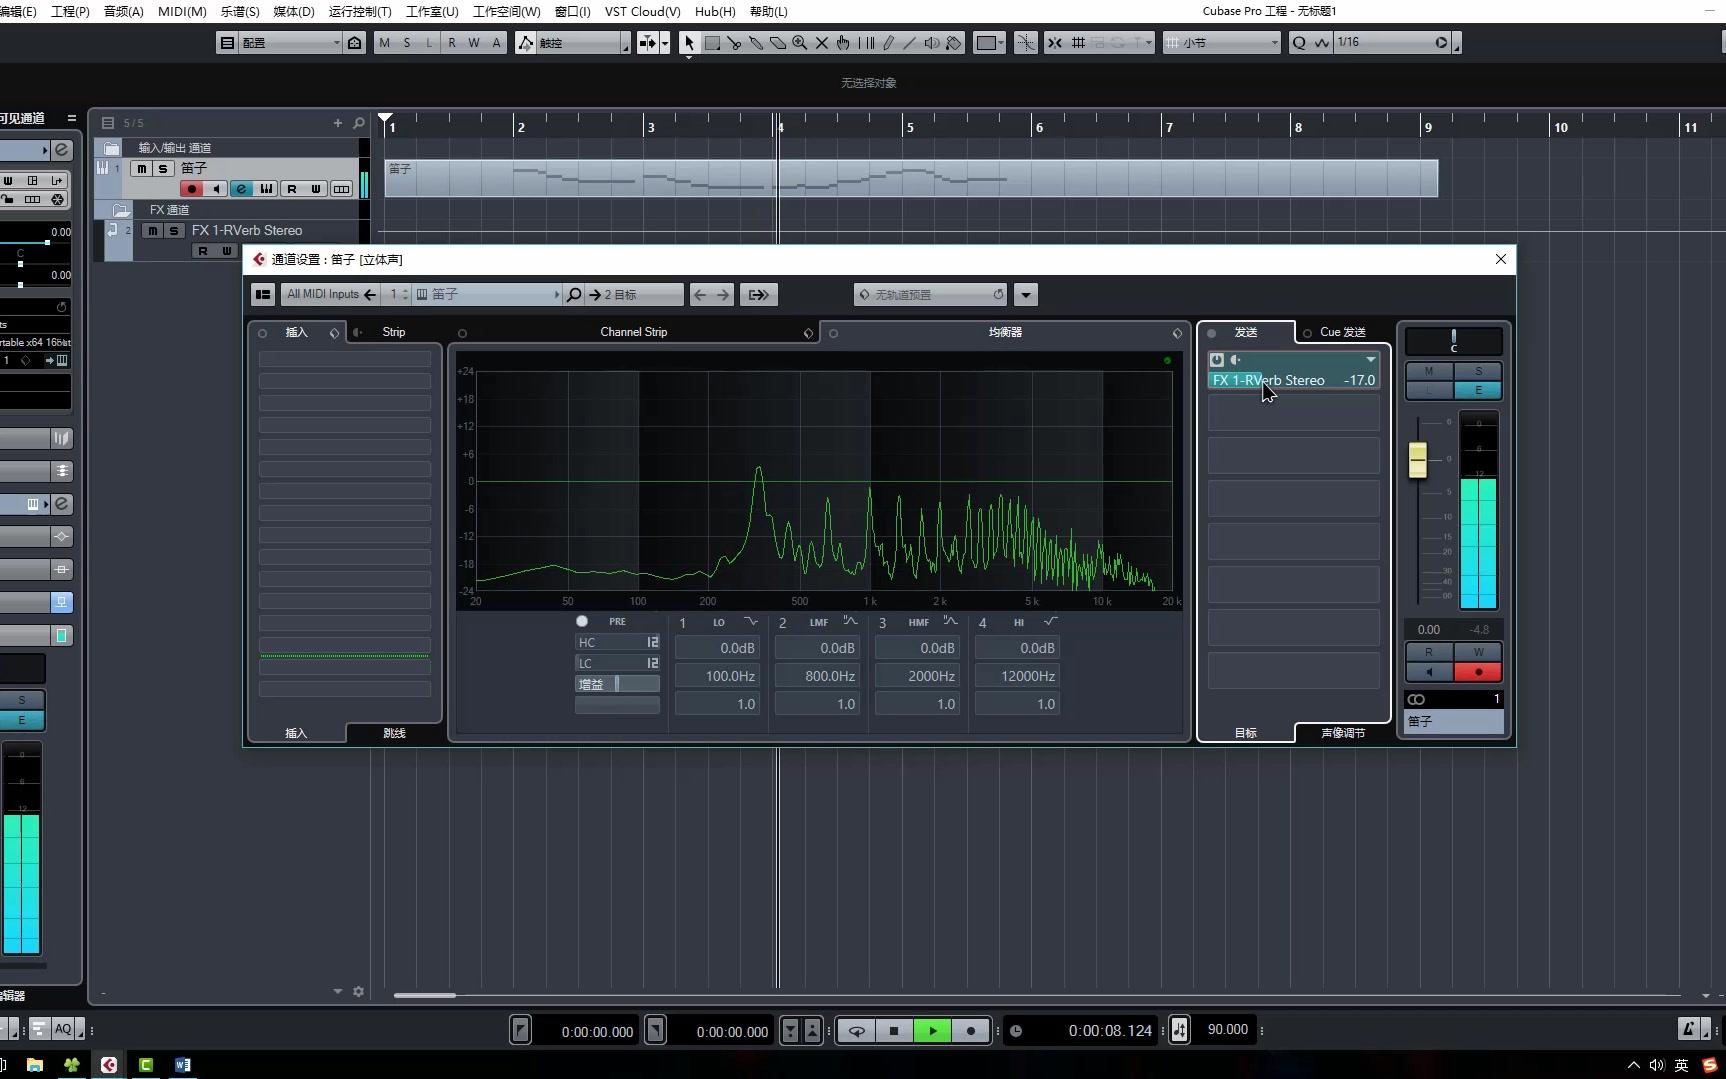
Task: Select the Play speaker tool
Action: click(x=932, y=43)
